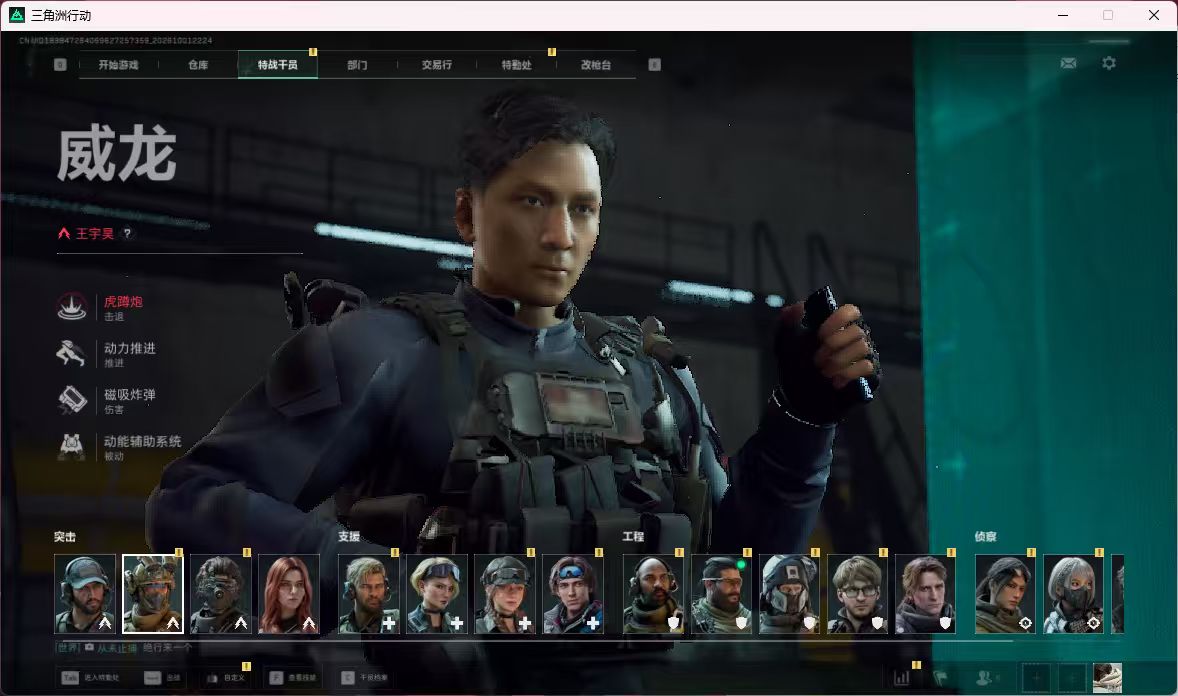Switch to the 特勤处 tab
The height and width of the screenshot is (696, 1178).
tap(516, 65)
